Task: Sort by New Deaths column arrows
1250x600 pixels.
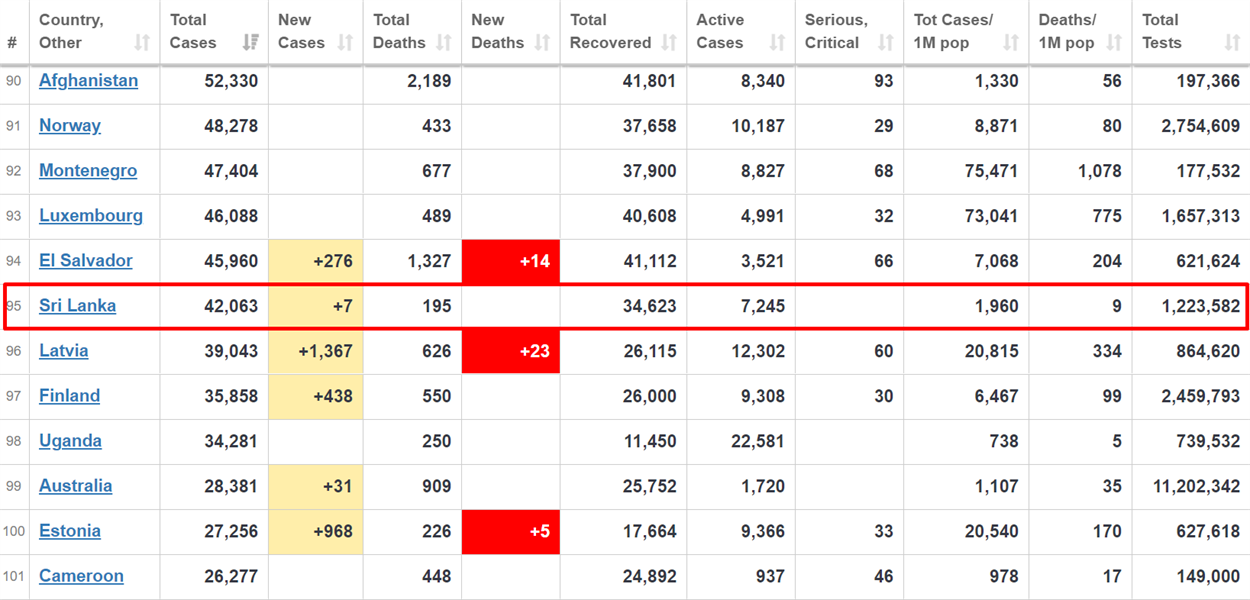Action: coord(542,43)
